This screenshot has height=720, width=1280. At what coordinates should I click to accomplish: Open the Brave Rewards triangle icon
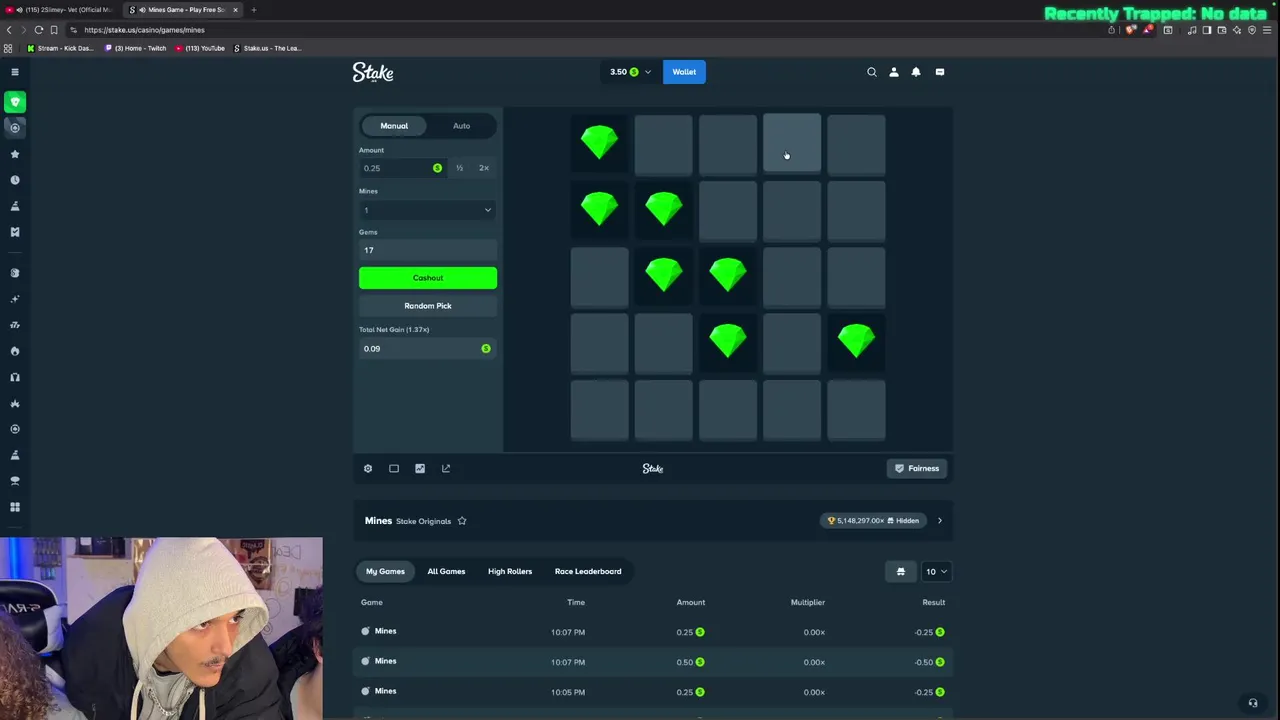pos(1146,30)
